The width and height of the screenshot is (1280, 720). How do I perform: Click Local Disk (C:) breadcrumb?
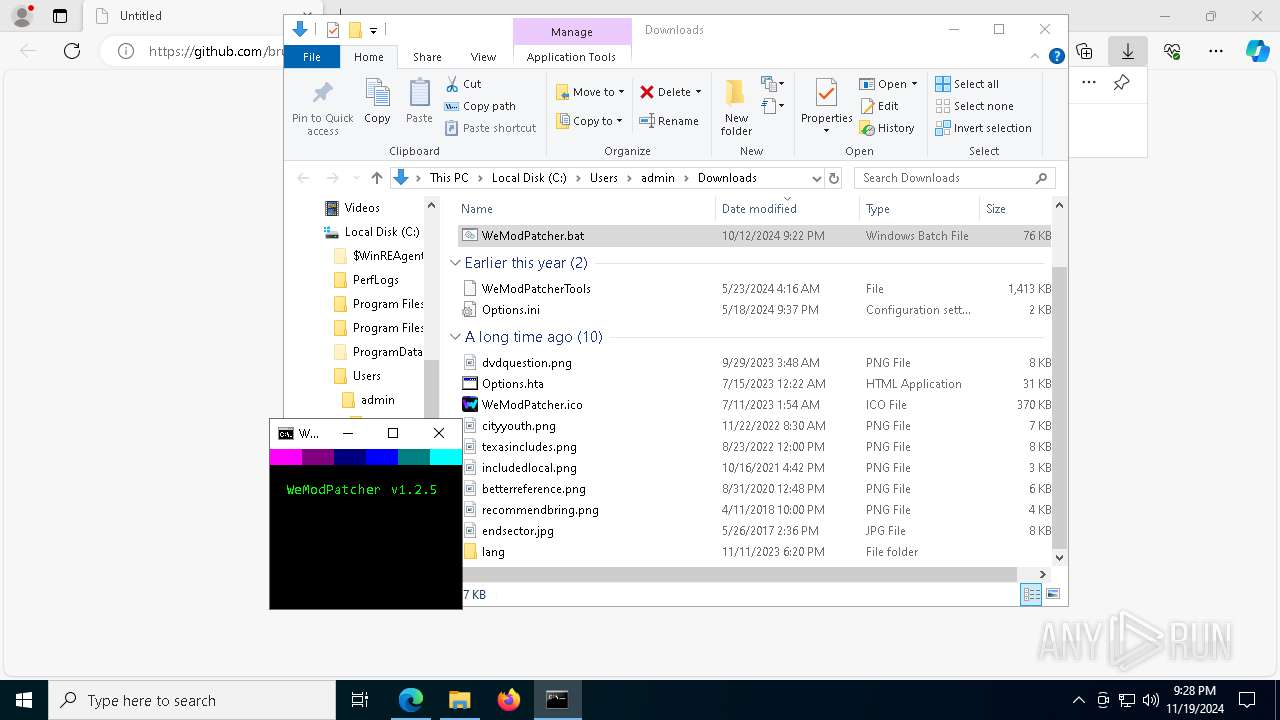(529, 178)
